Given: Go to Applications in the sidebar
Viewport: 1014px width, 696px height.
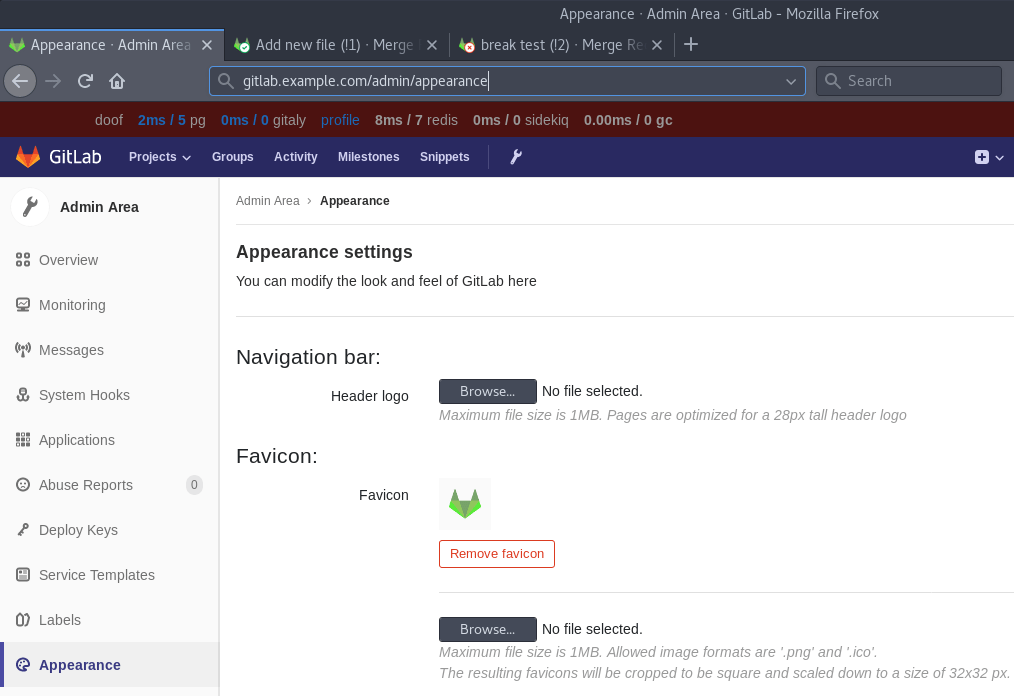Looking at the screenshot, I should point(77,440).
